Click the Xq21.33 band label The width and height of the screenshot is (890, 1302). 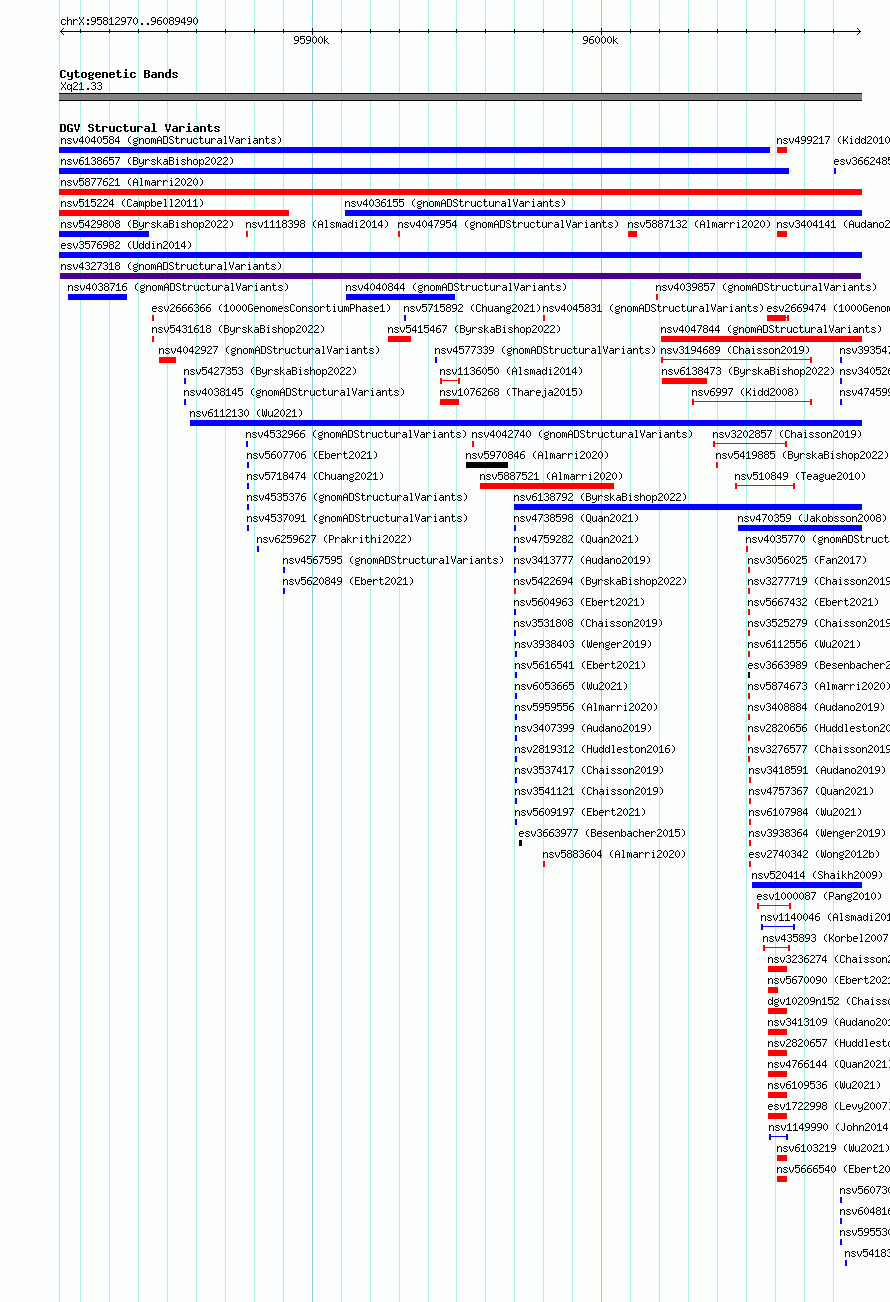coord(81,86)
